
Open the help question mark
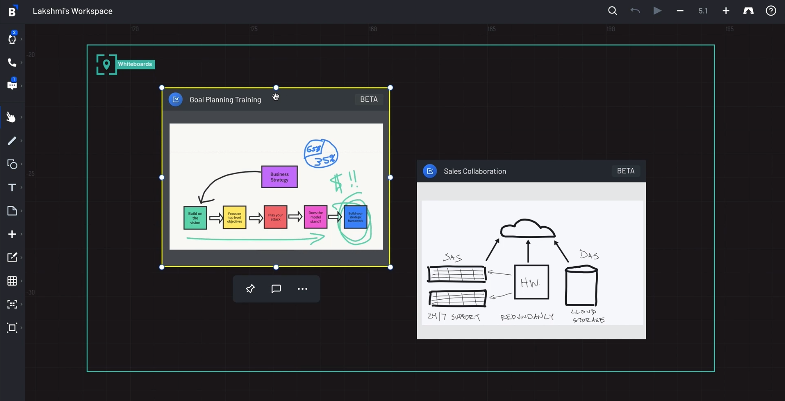[771, 11]
